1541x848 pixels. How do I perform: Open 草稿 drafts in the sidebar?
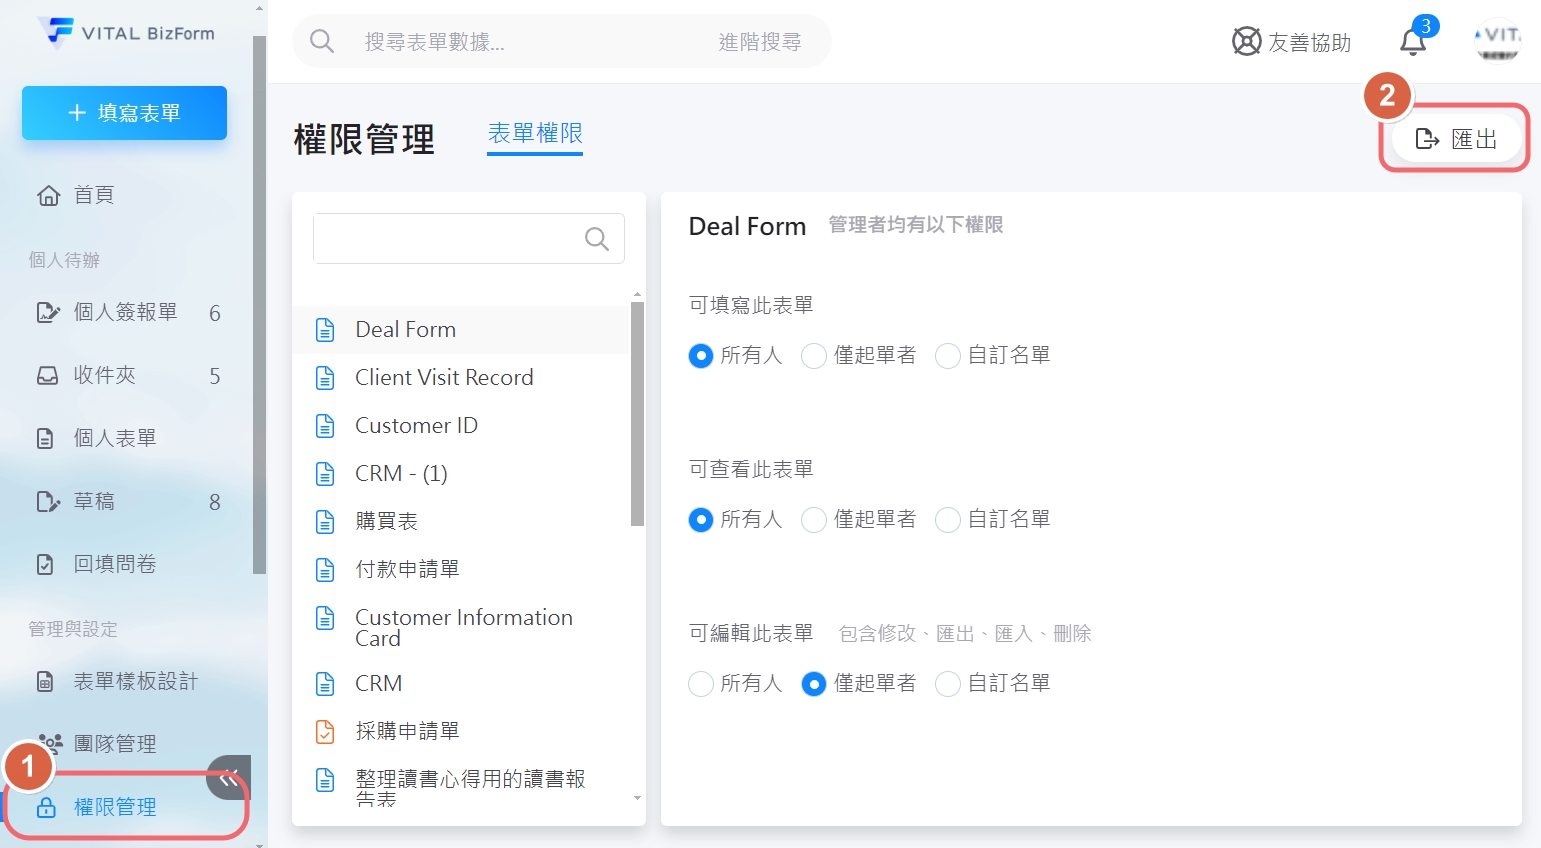click(x=94, y=501)
